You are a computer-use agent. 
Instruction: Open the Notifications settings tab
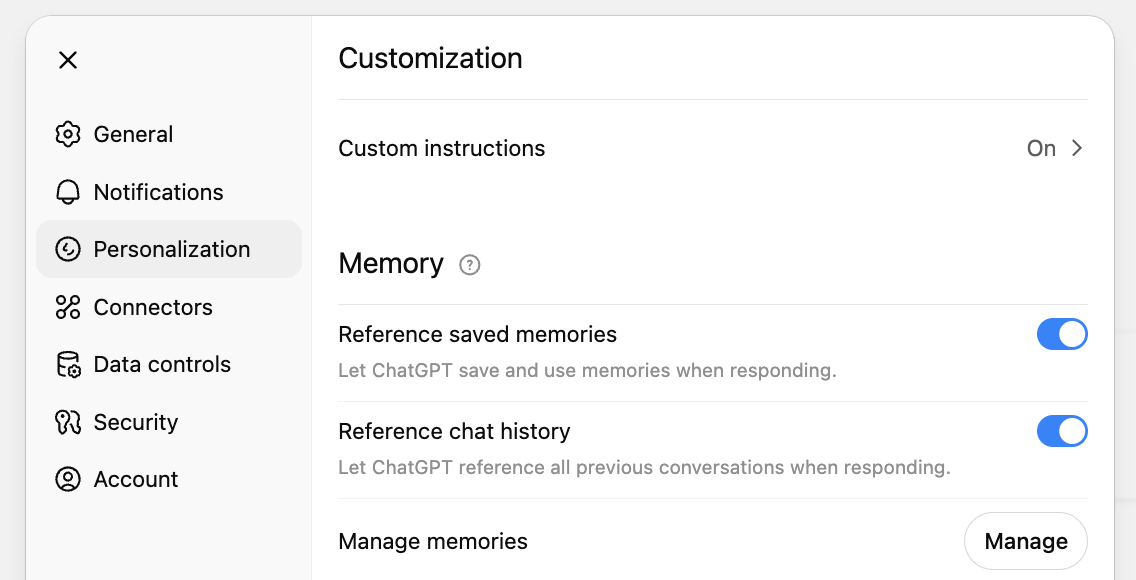[x=158, y=192]
